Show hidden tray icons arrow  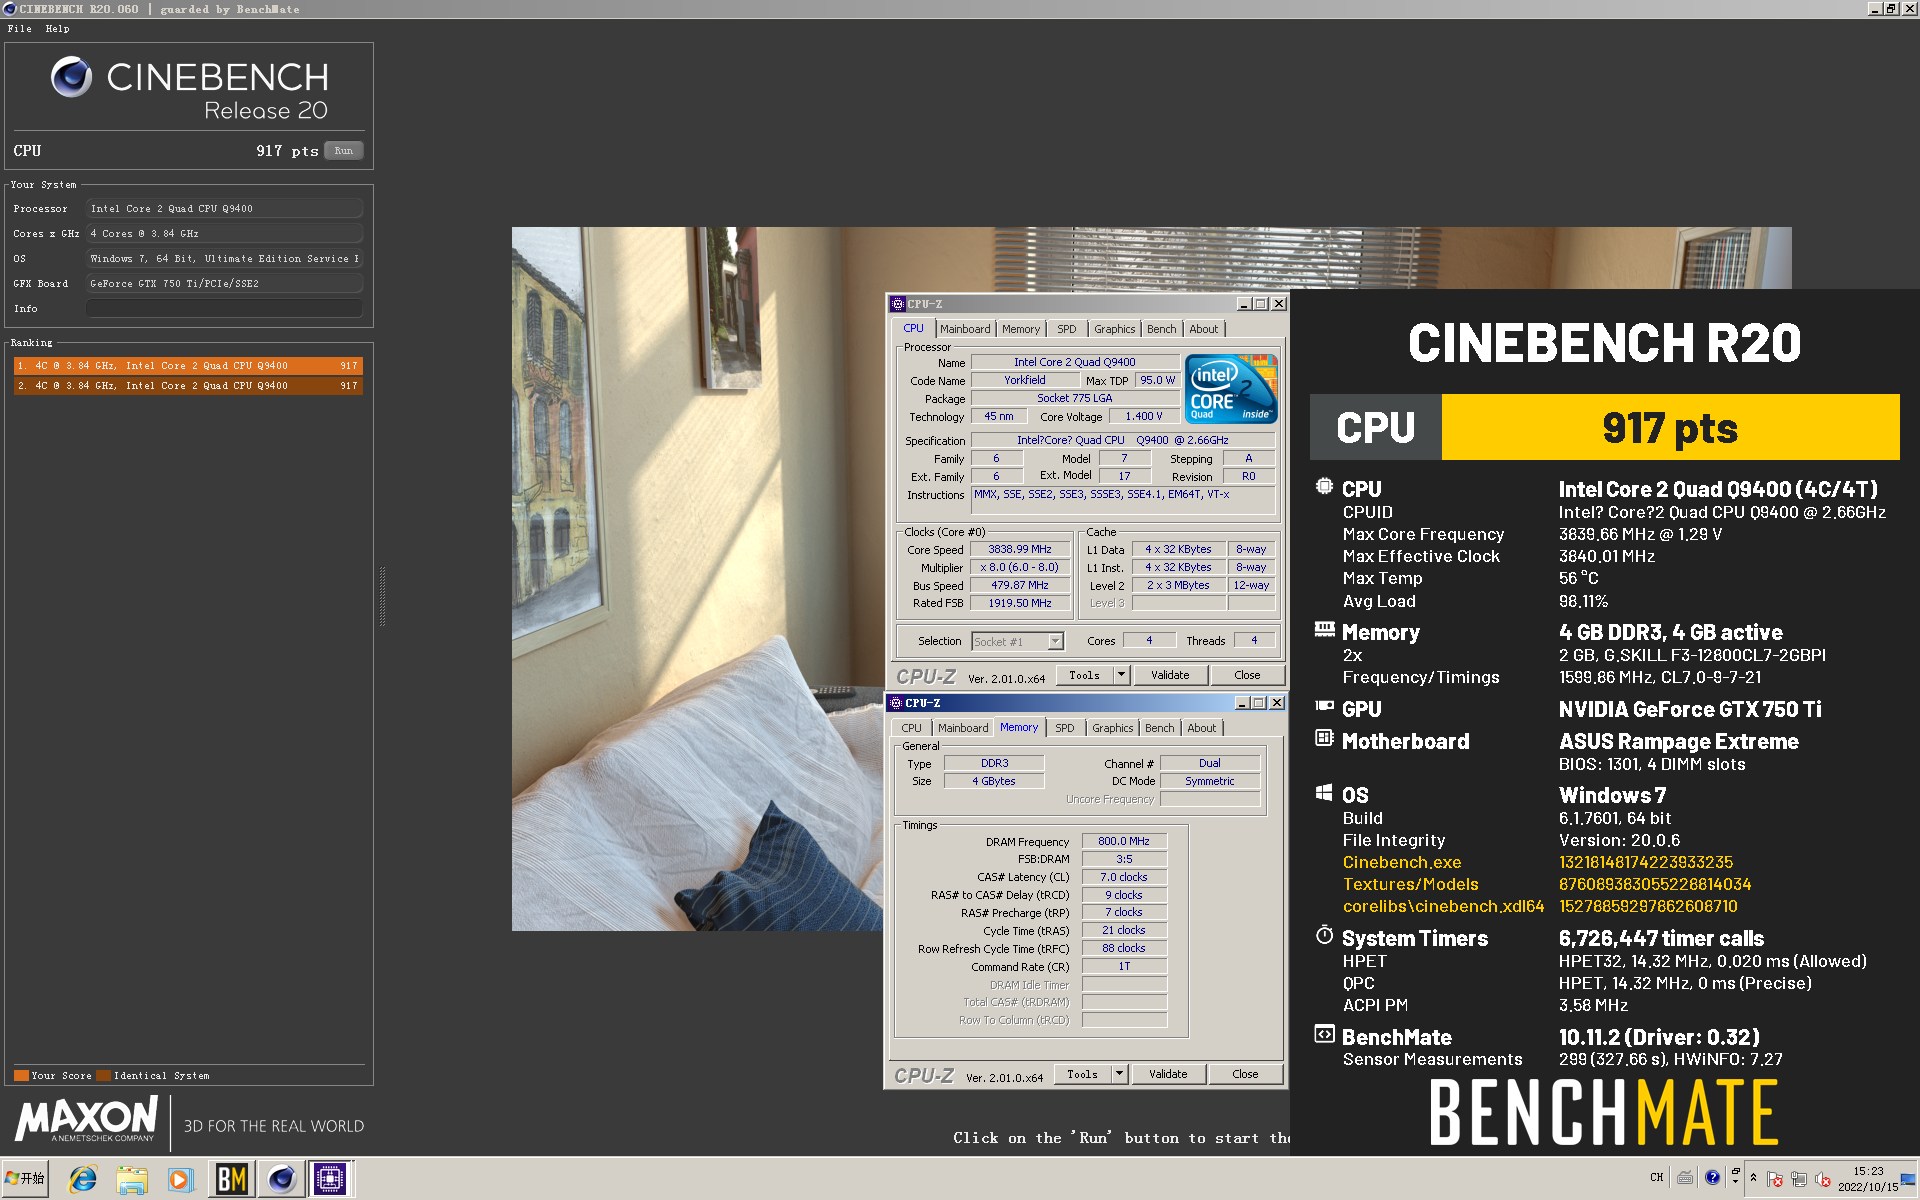tap(1753, 1177)
